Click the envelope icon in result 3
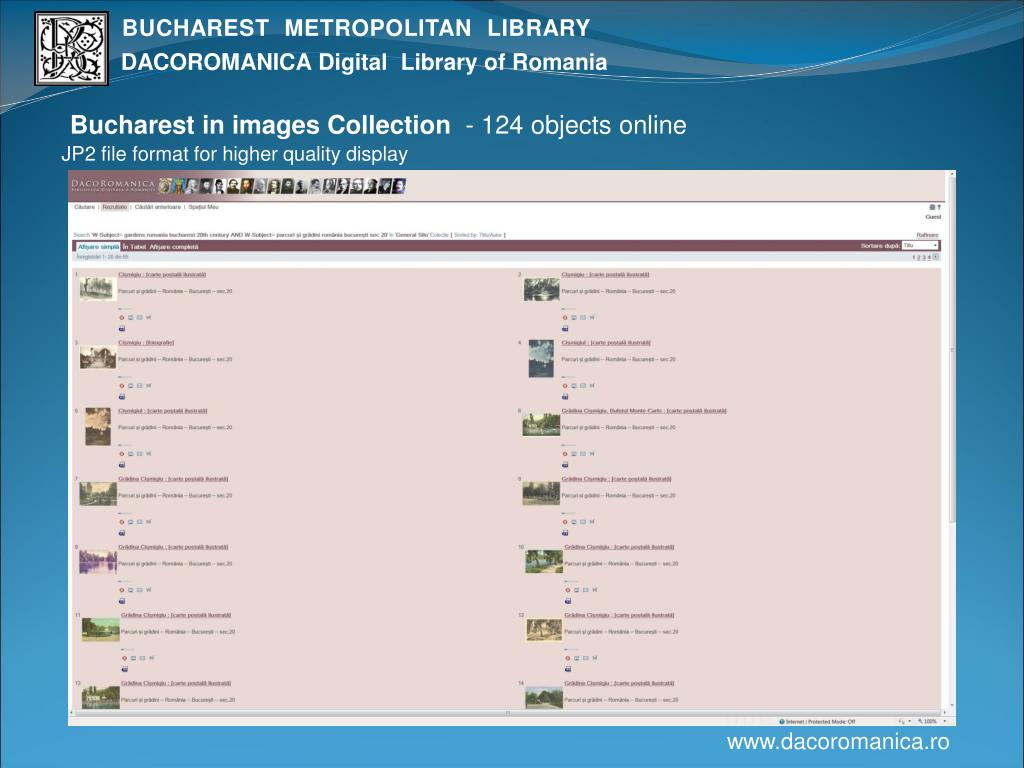 (x=140, y=385)
